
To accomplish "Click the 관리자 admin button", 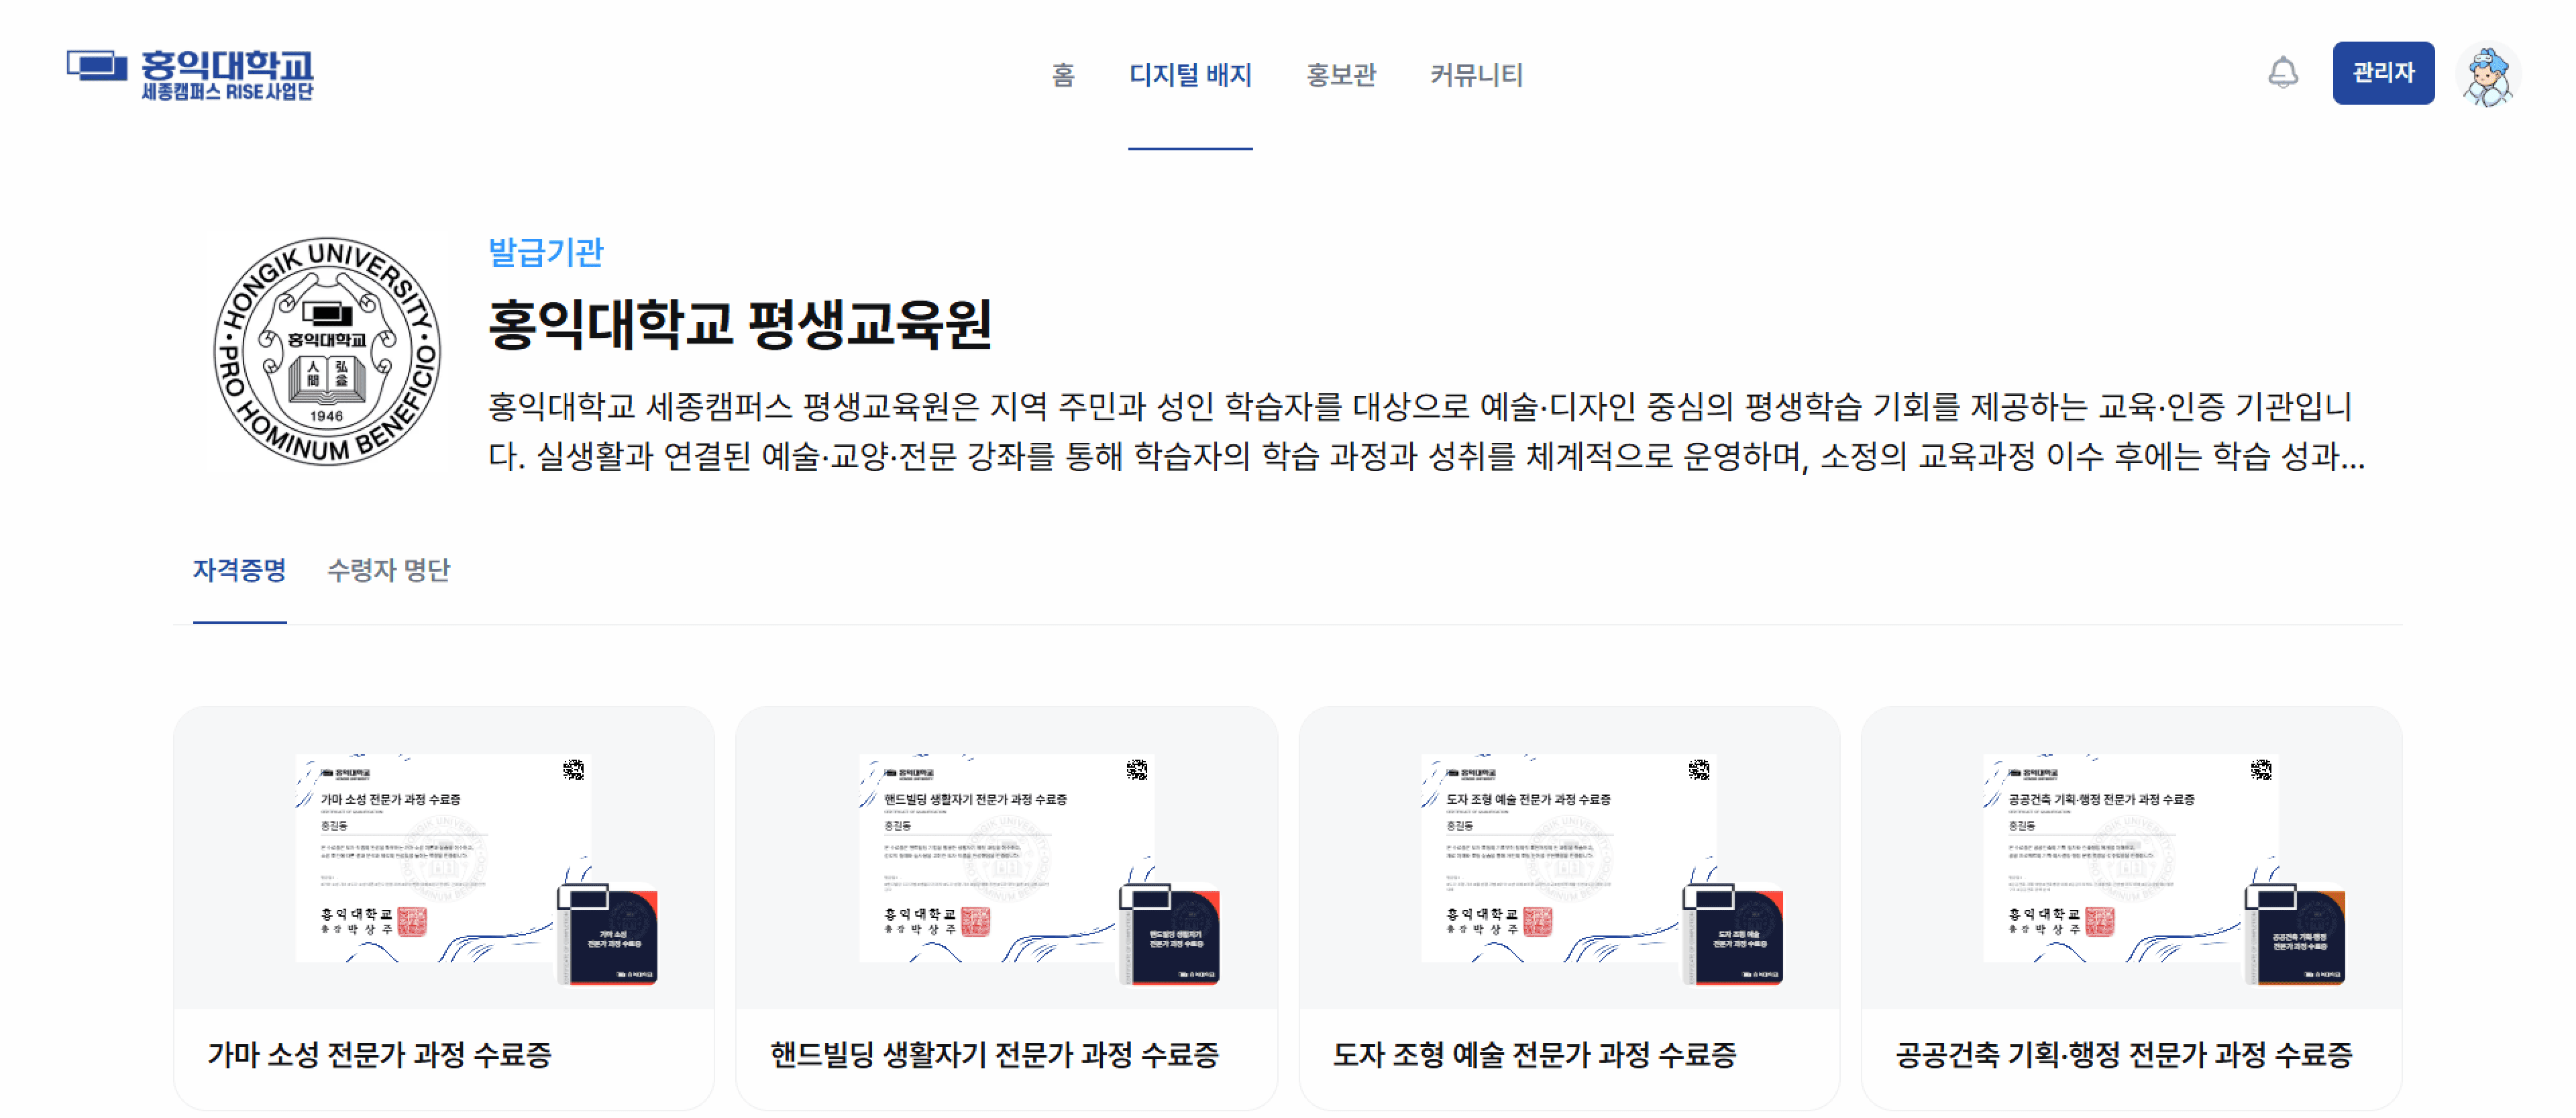I will (2383, 73).
